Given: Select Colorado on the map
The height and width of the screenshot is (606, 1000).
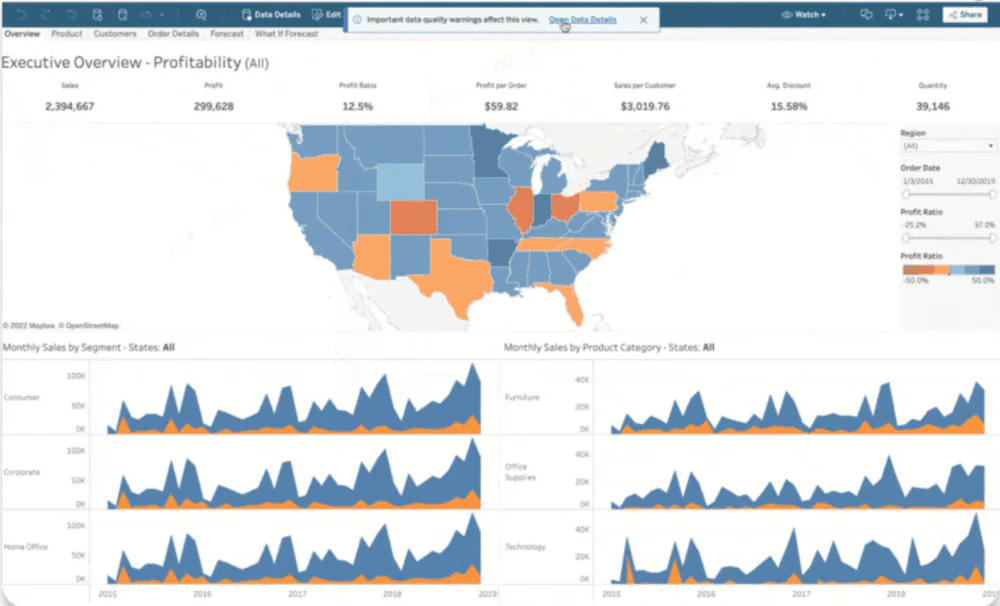Looking at the screenshot, I should [x=413, y=218].
